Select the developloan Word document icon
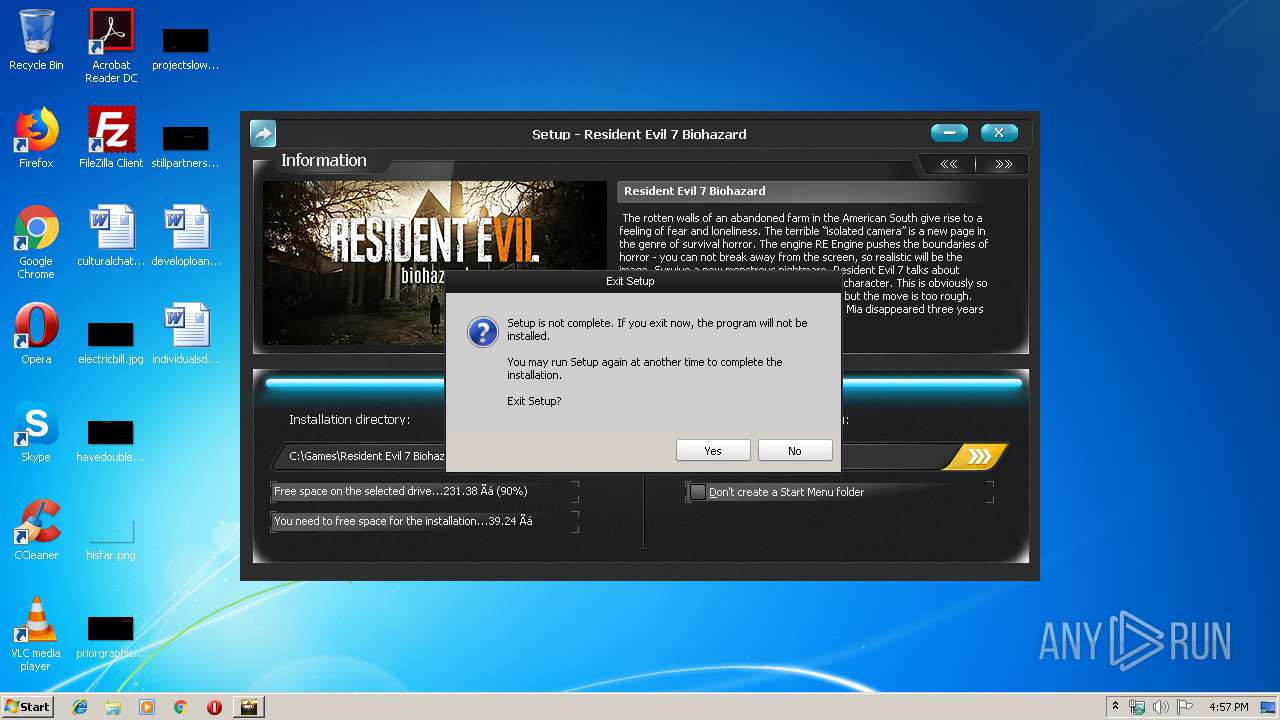The image size is (1280, 720). [186, 236]
